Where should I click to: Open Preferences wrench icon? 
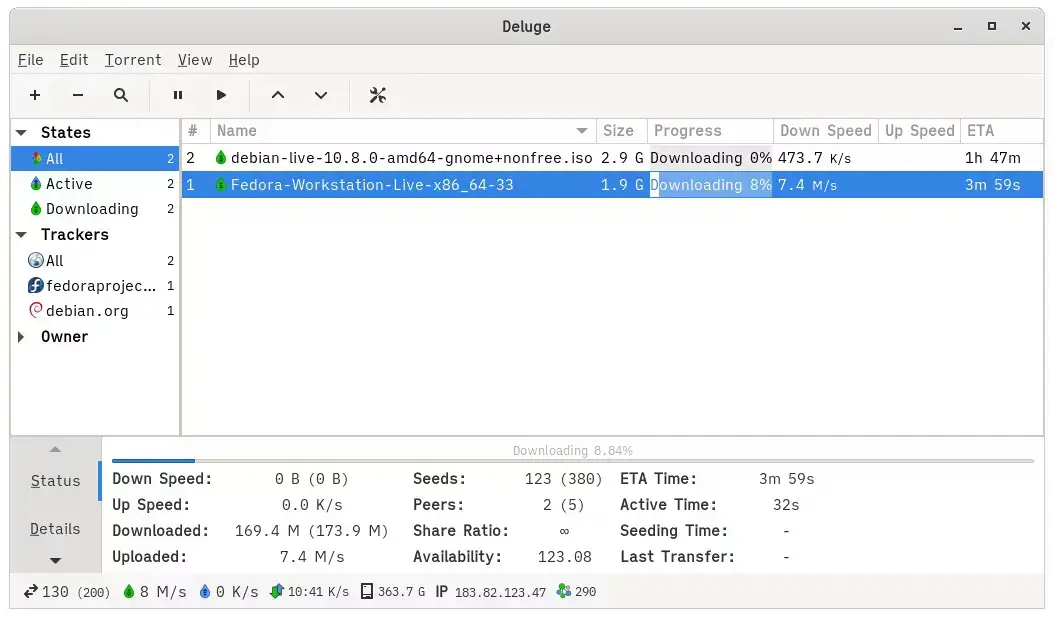(378, 95)
